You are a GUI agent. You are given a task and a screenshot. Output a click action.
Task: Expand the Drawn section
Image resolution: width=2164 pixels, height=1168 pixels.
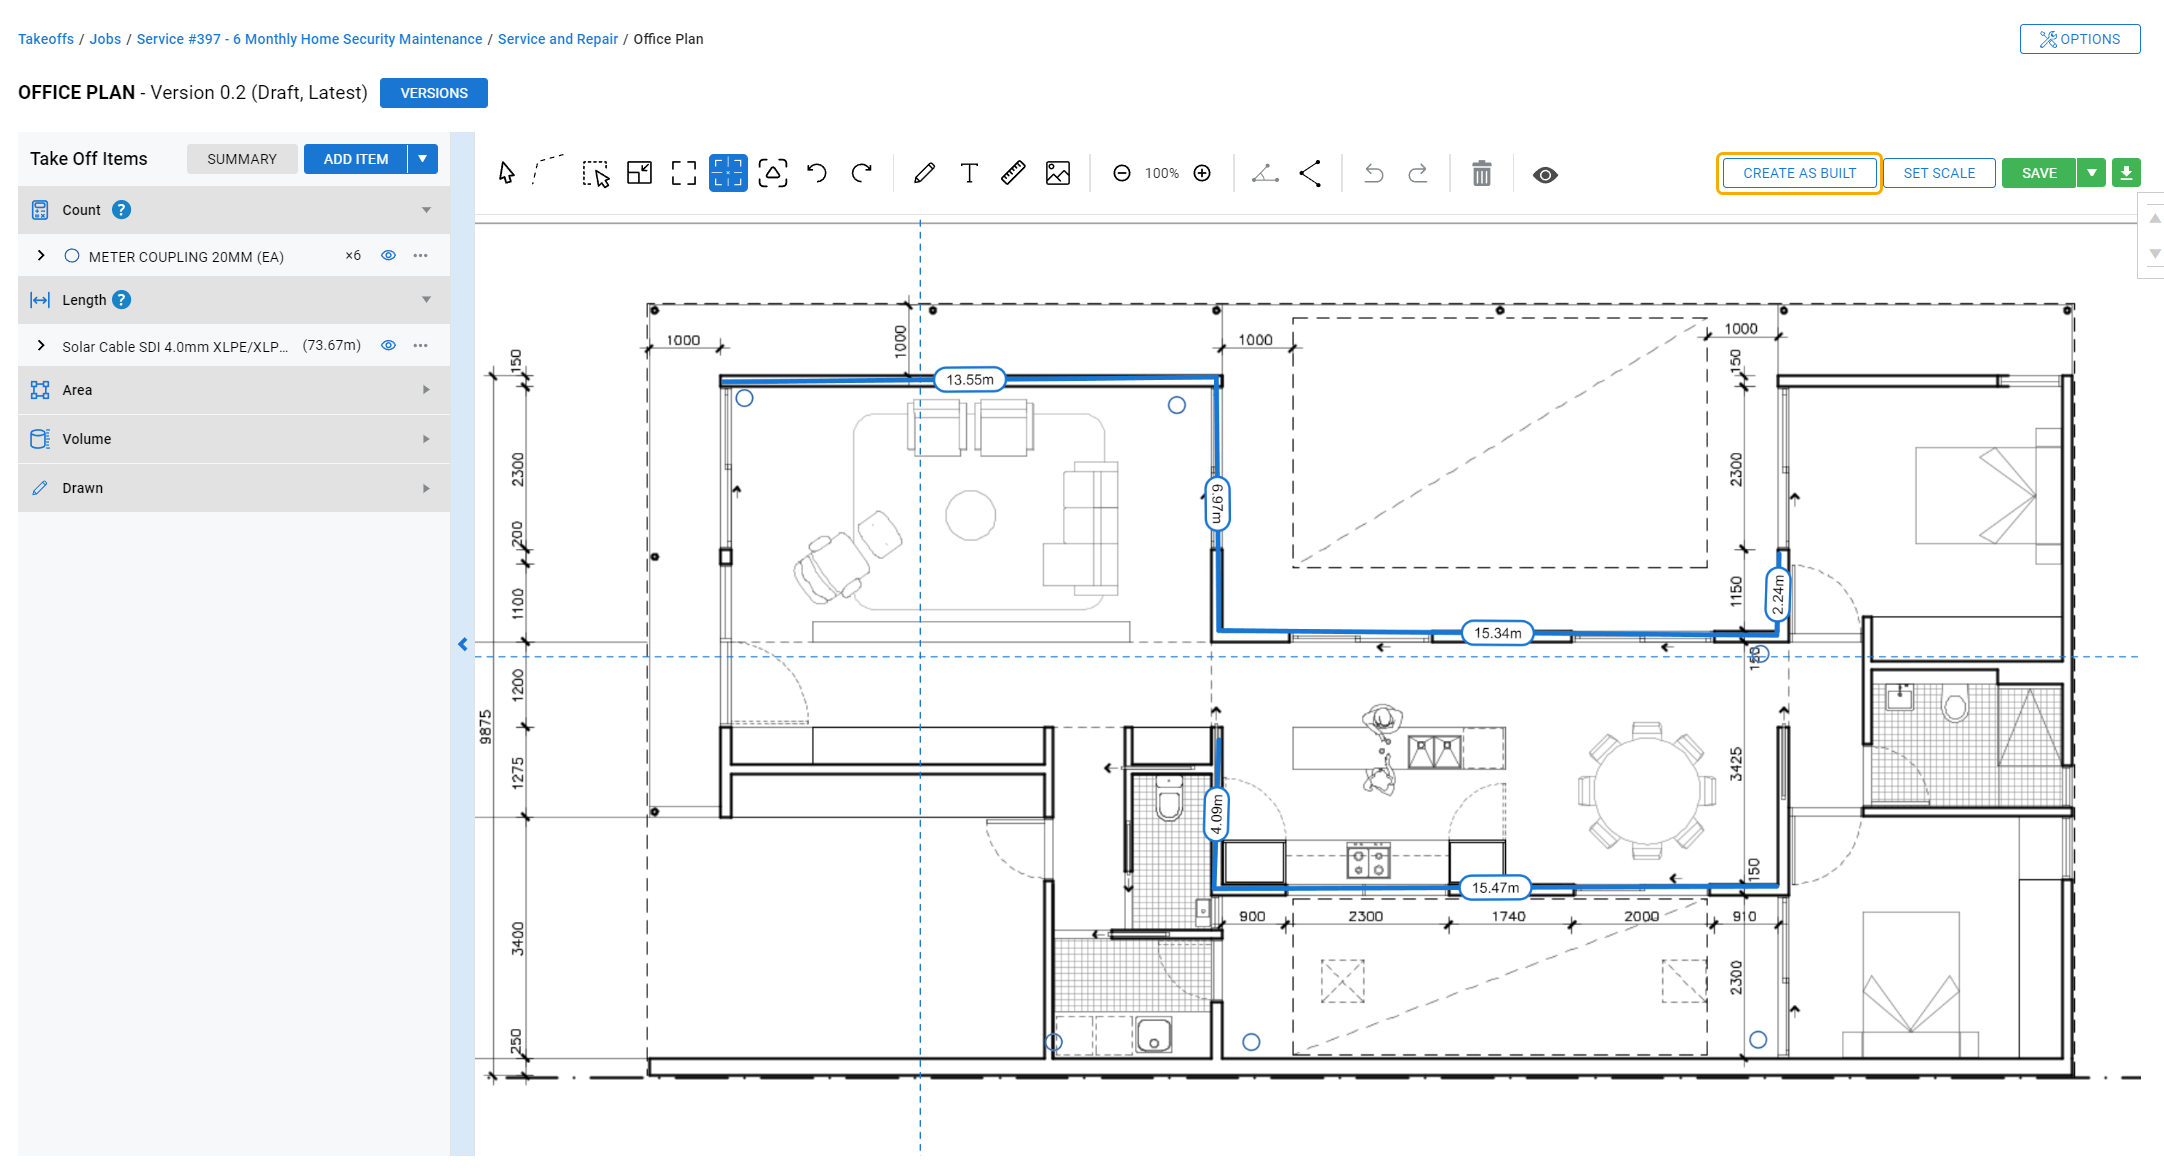click(427, 489)
